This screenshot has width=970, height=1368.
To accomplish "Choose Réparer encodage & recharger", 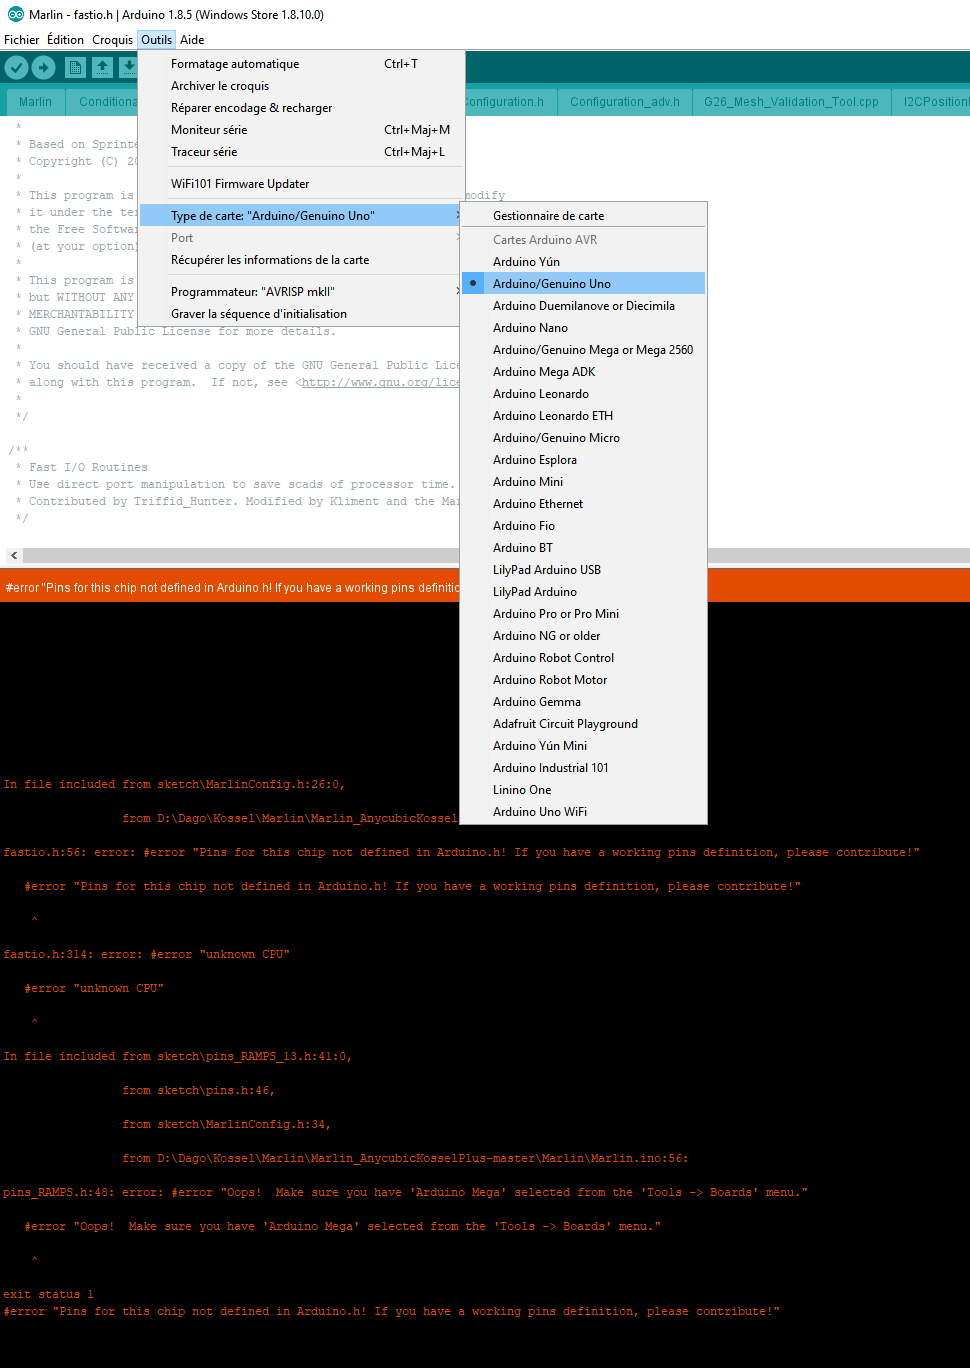I will (302, 108).
